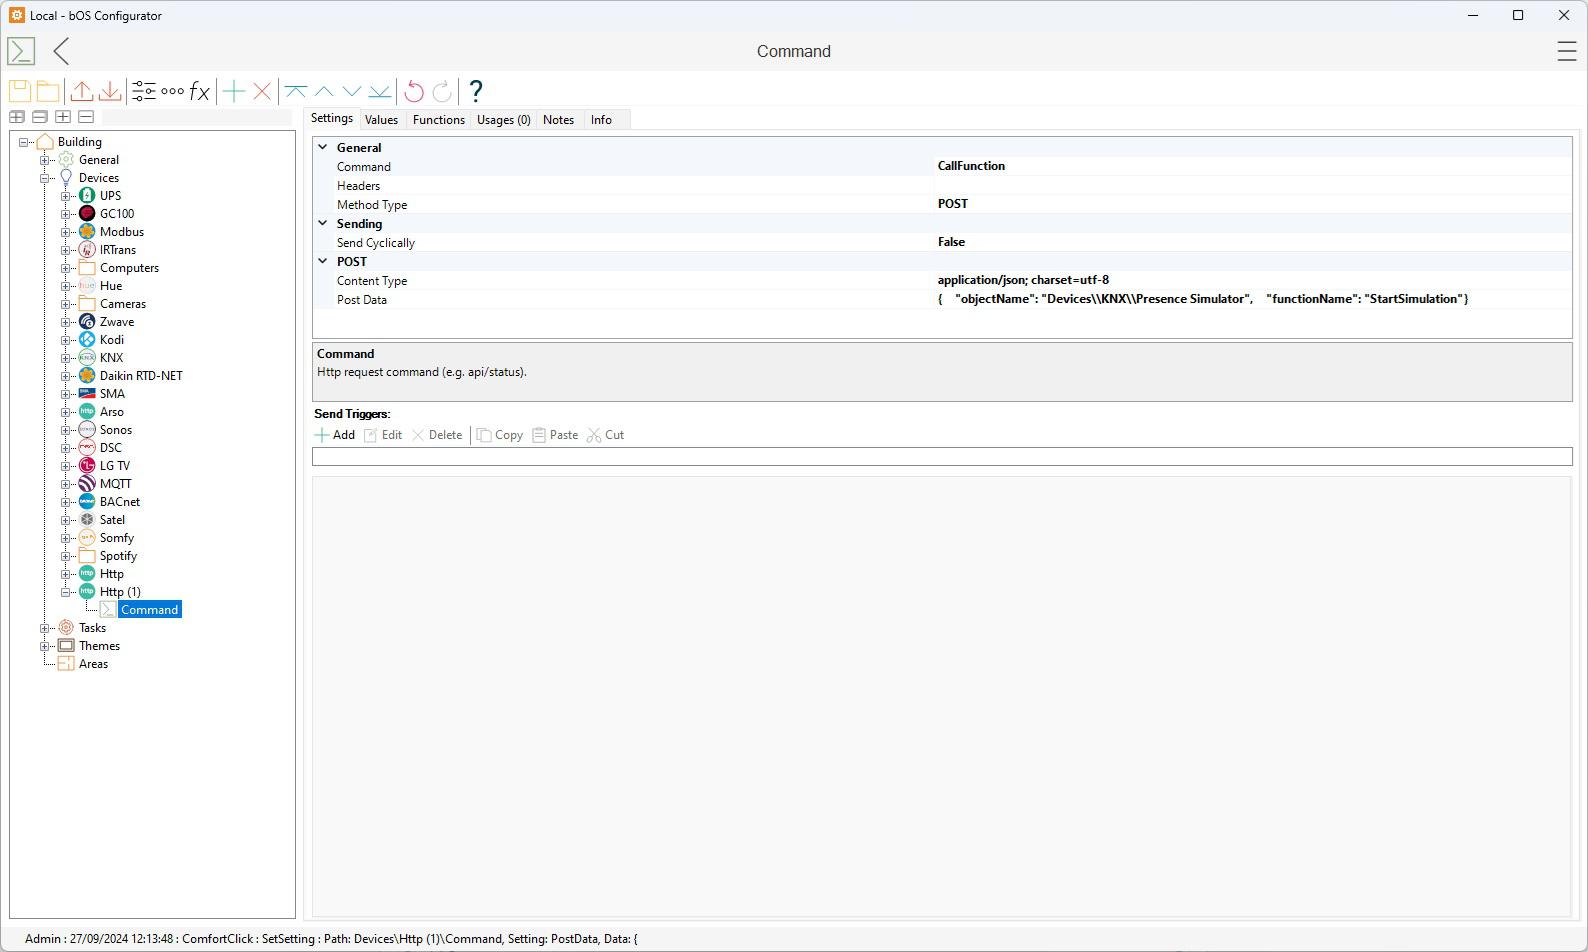This screenshot has height=952, width=1588.
Task: Click the Paste trigger button
Action: (555, 435)
